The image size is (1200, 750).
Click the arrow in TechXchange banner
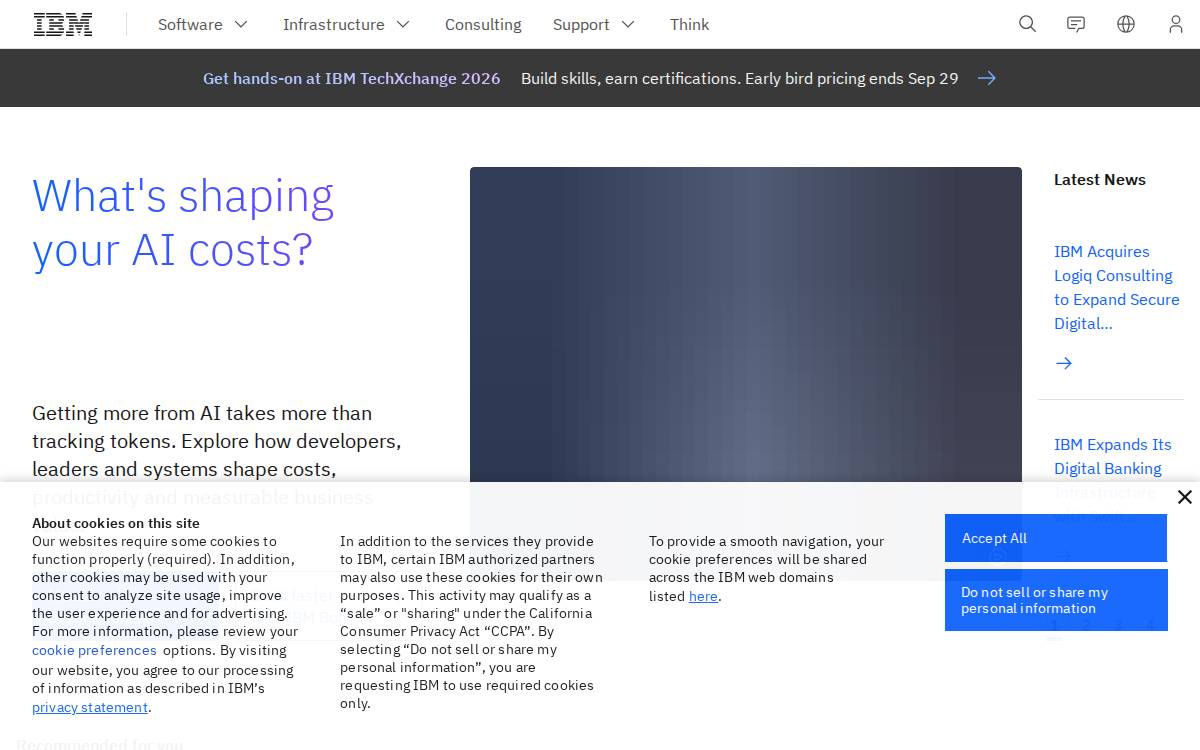tap(987, 78)
